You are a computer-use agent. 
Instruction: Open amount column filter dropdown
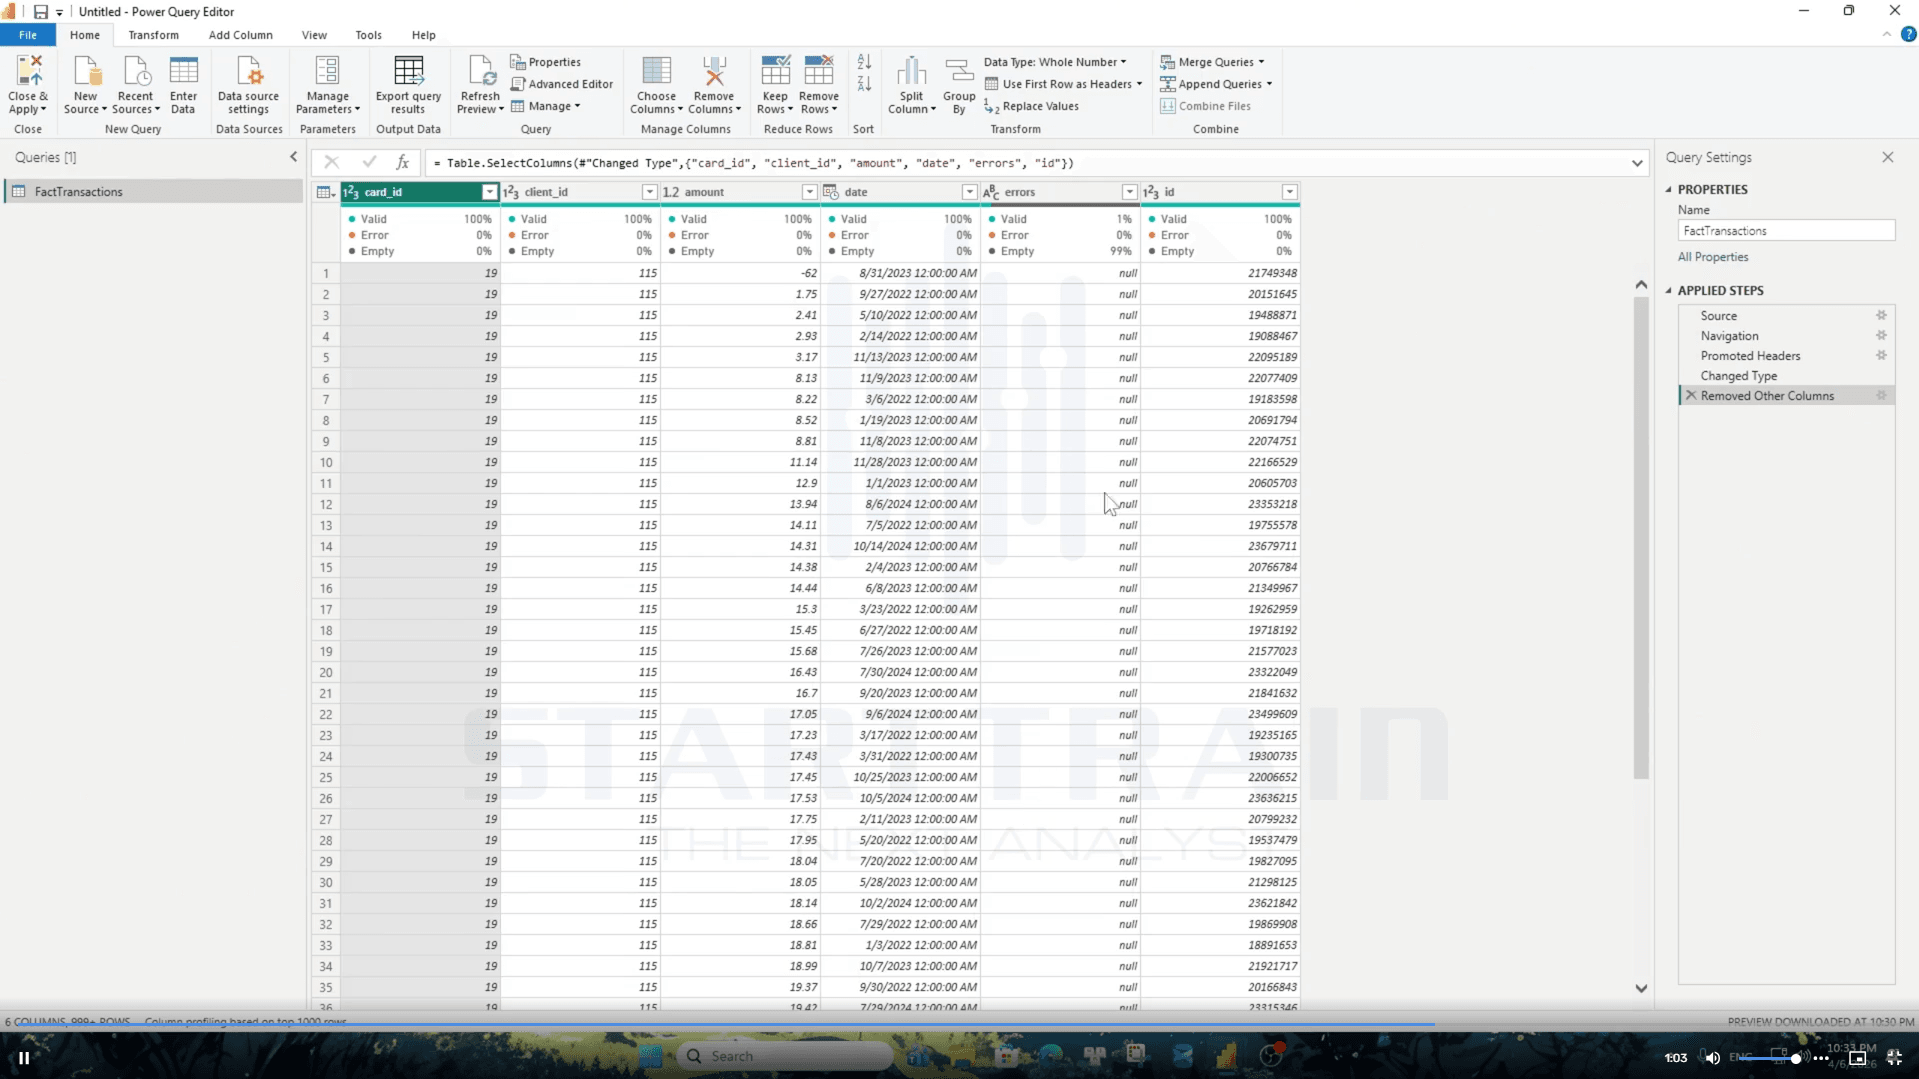click(809, 192)
